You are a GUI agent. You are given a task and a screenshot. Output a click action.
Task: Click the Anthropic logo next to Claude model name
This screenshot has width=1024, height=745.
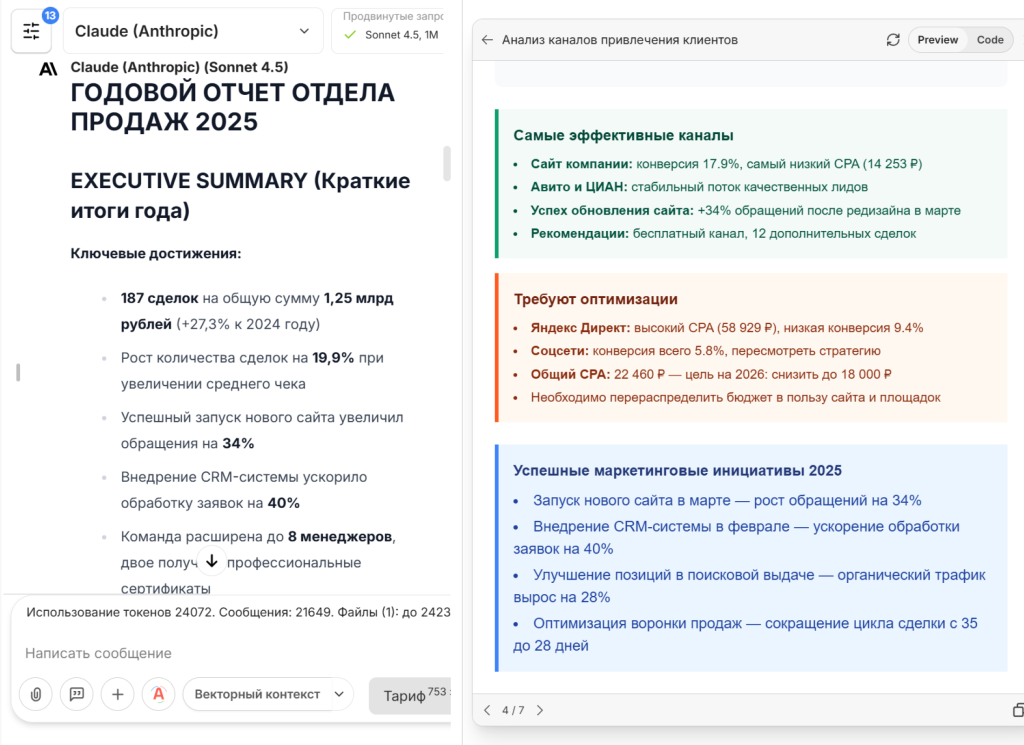(x=47, y=68)
